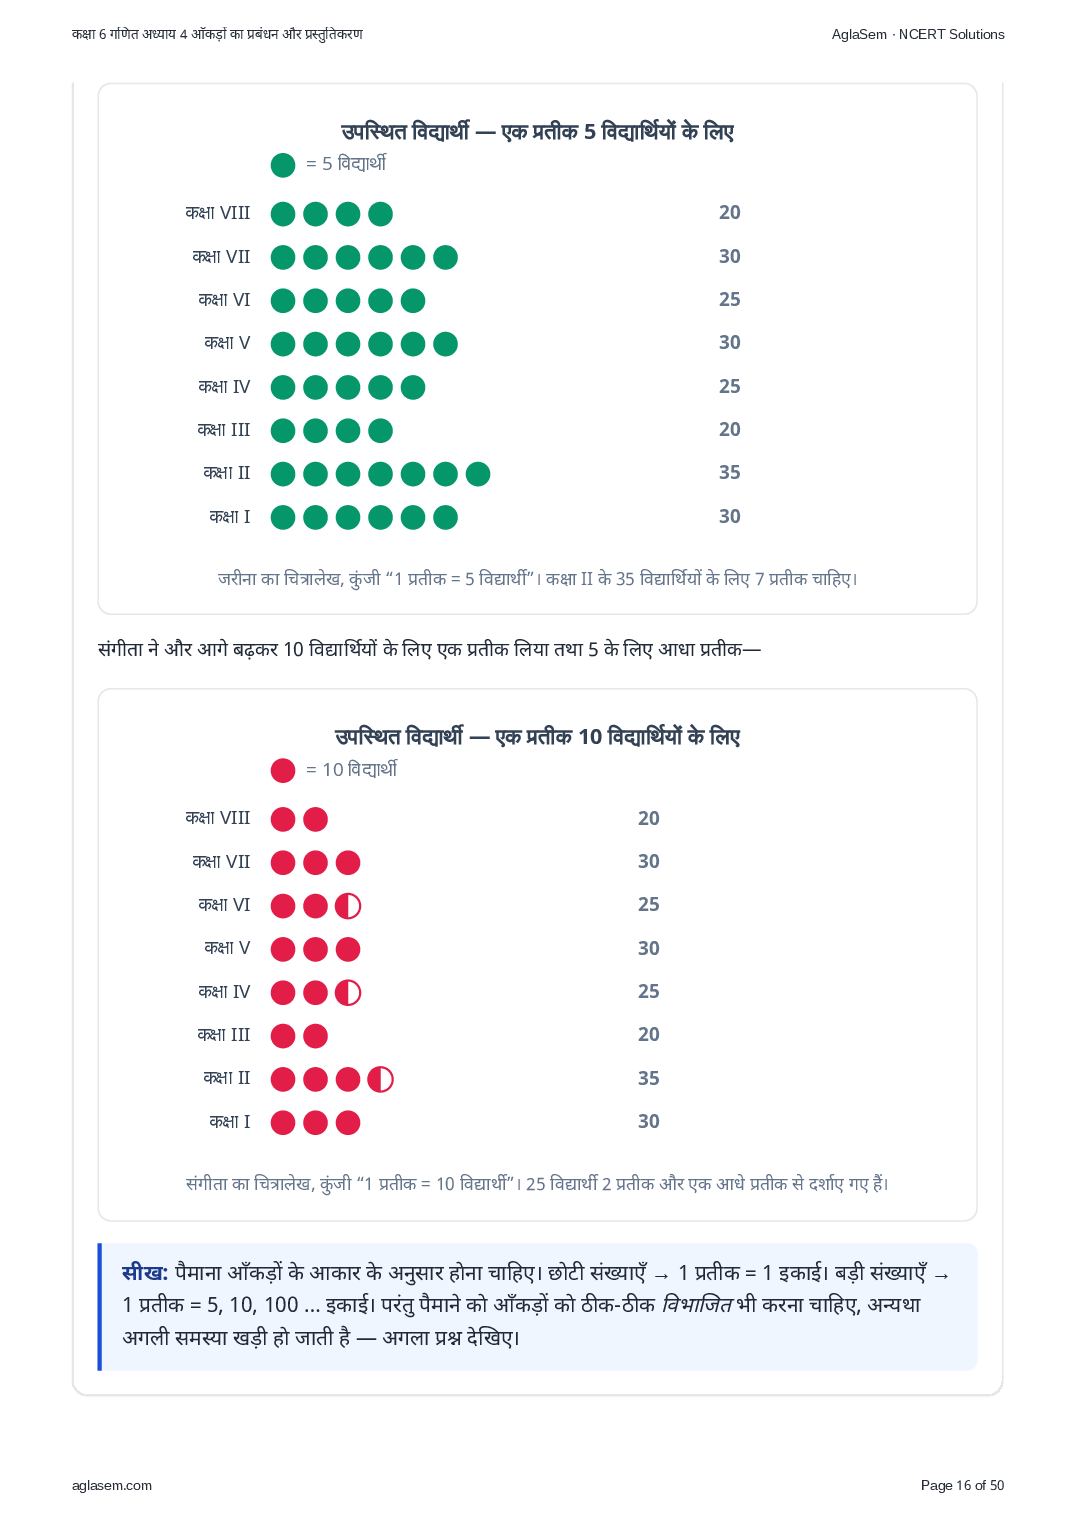Click the first green circle in कक्षा VIII row
The width and height of the screenshot is (1076, 1522).
[283, 214]
